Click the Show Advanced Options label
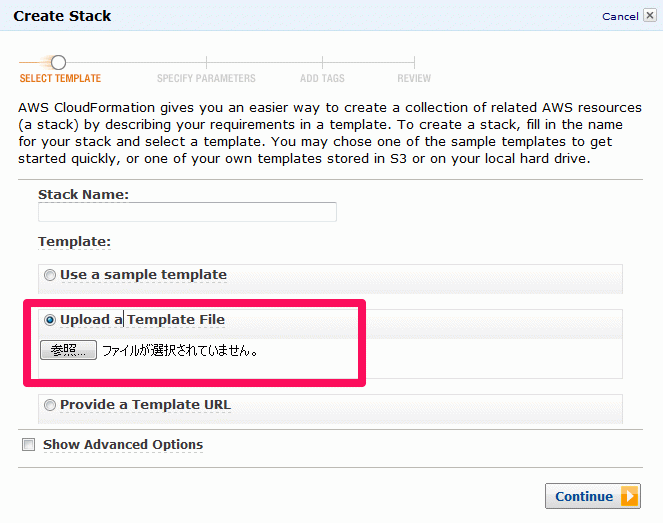Screen dimensions: 663x523 [123, 445]
